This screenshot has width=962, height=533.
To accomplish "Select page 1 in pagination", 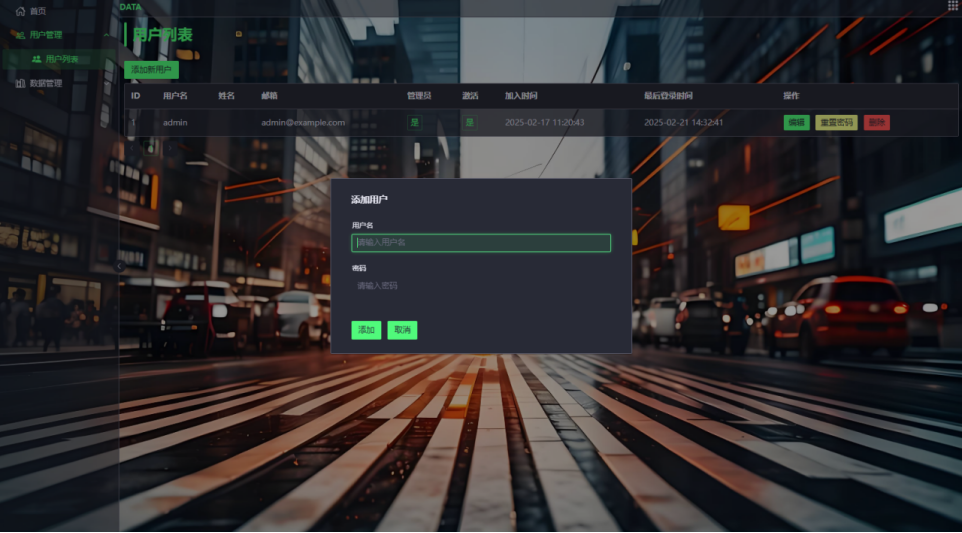I will [151, 148].
